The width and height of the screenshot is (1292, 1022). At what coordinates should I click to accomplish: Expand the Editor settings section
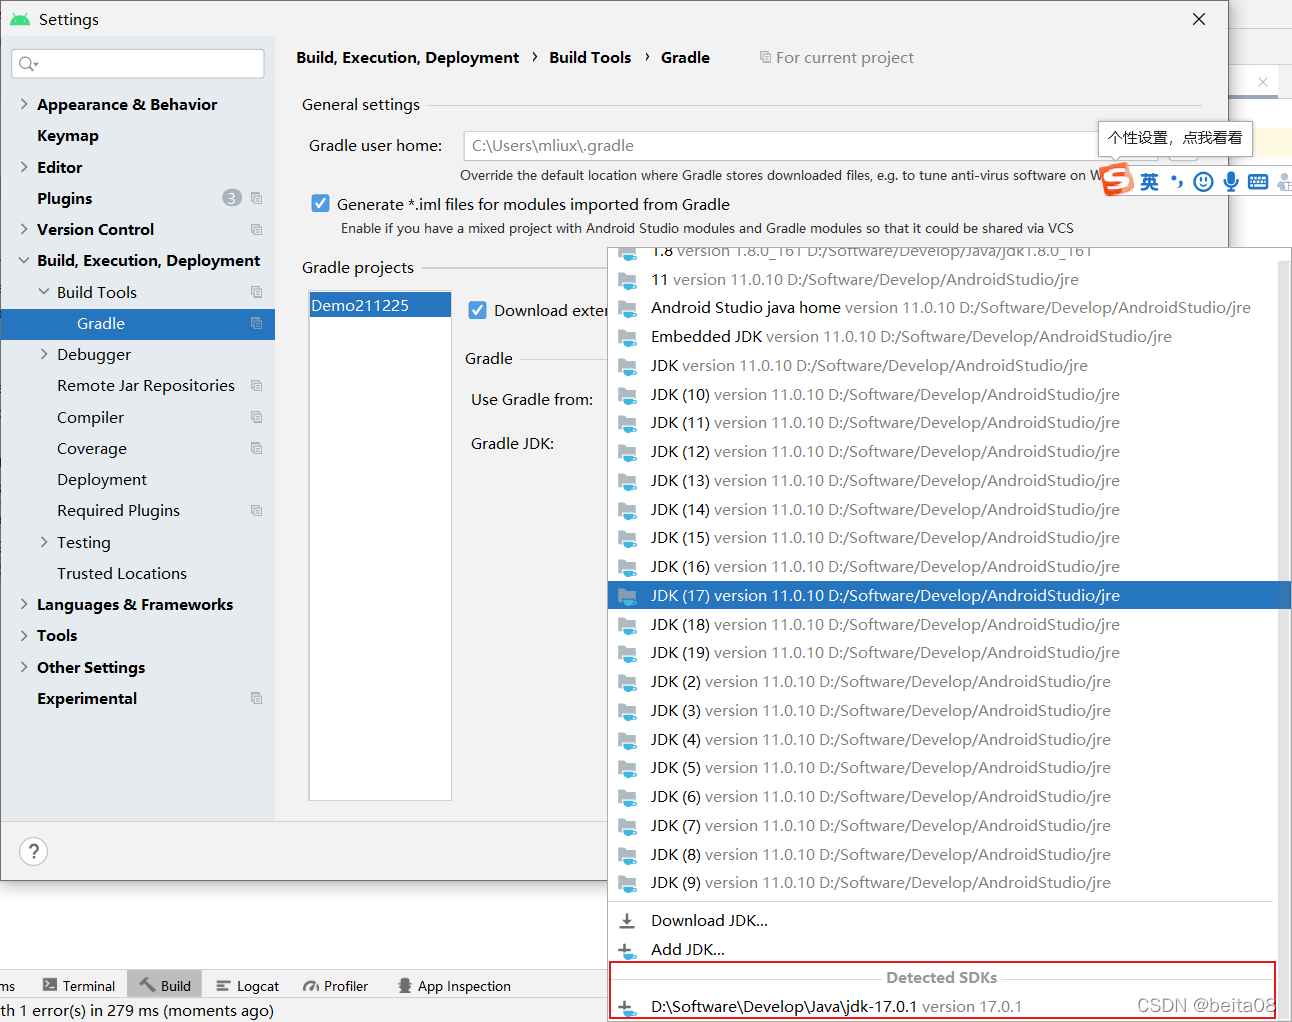pos(24,167)
